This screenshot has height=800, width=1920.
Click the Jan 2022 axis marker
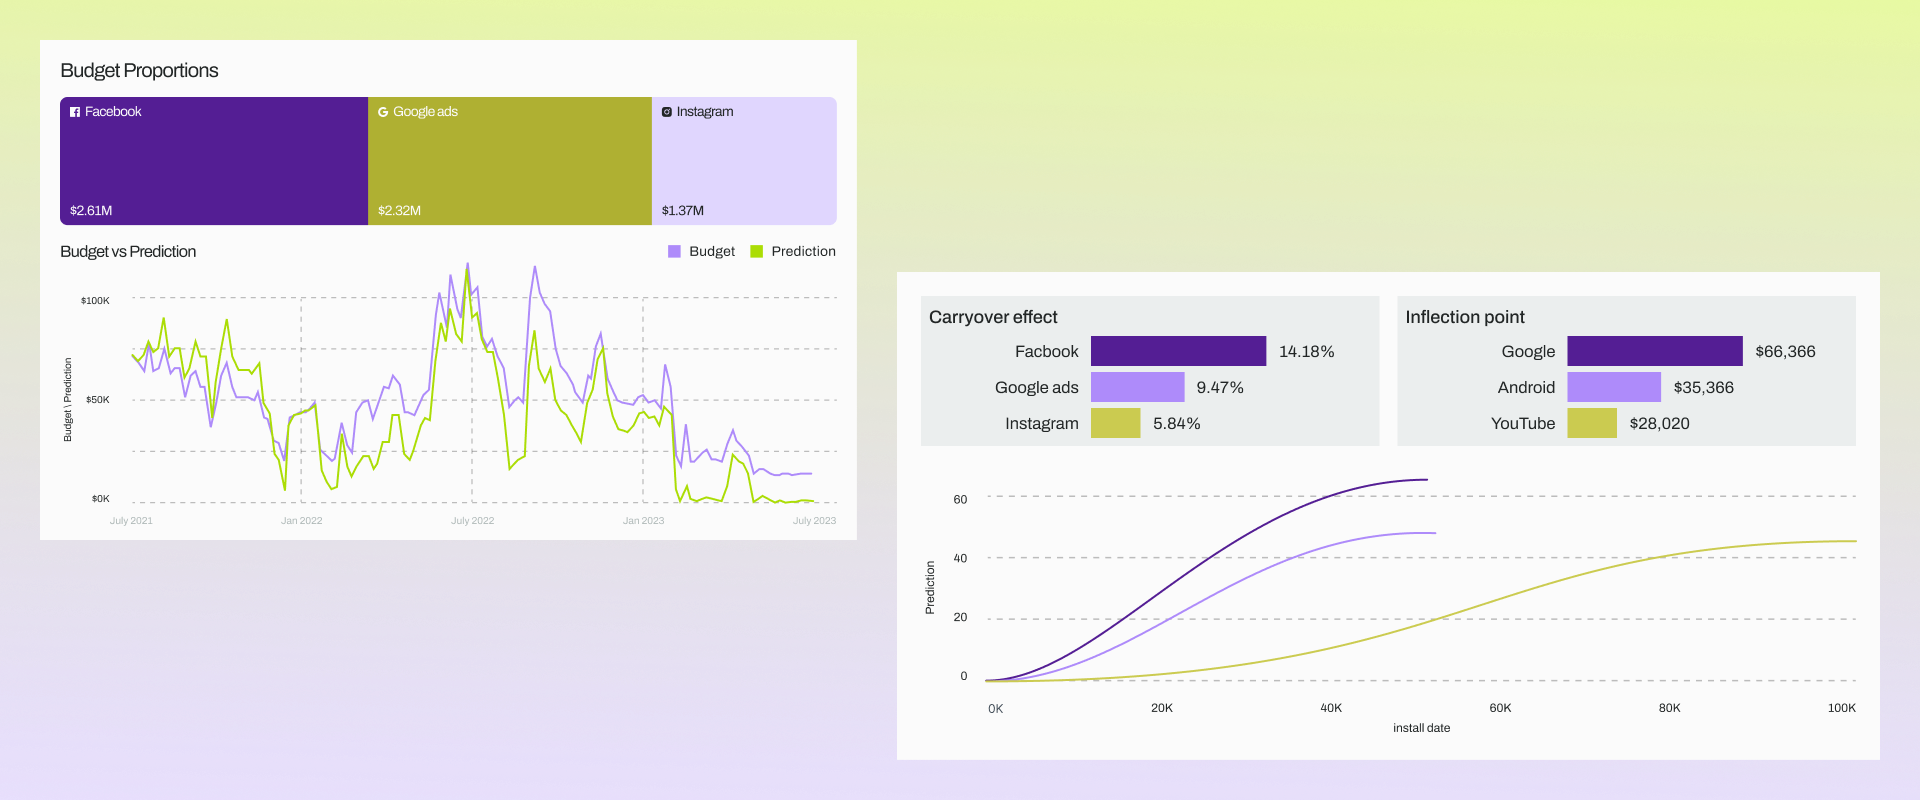(x=301, y=521)
